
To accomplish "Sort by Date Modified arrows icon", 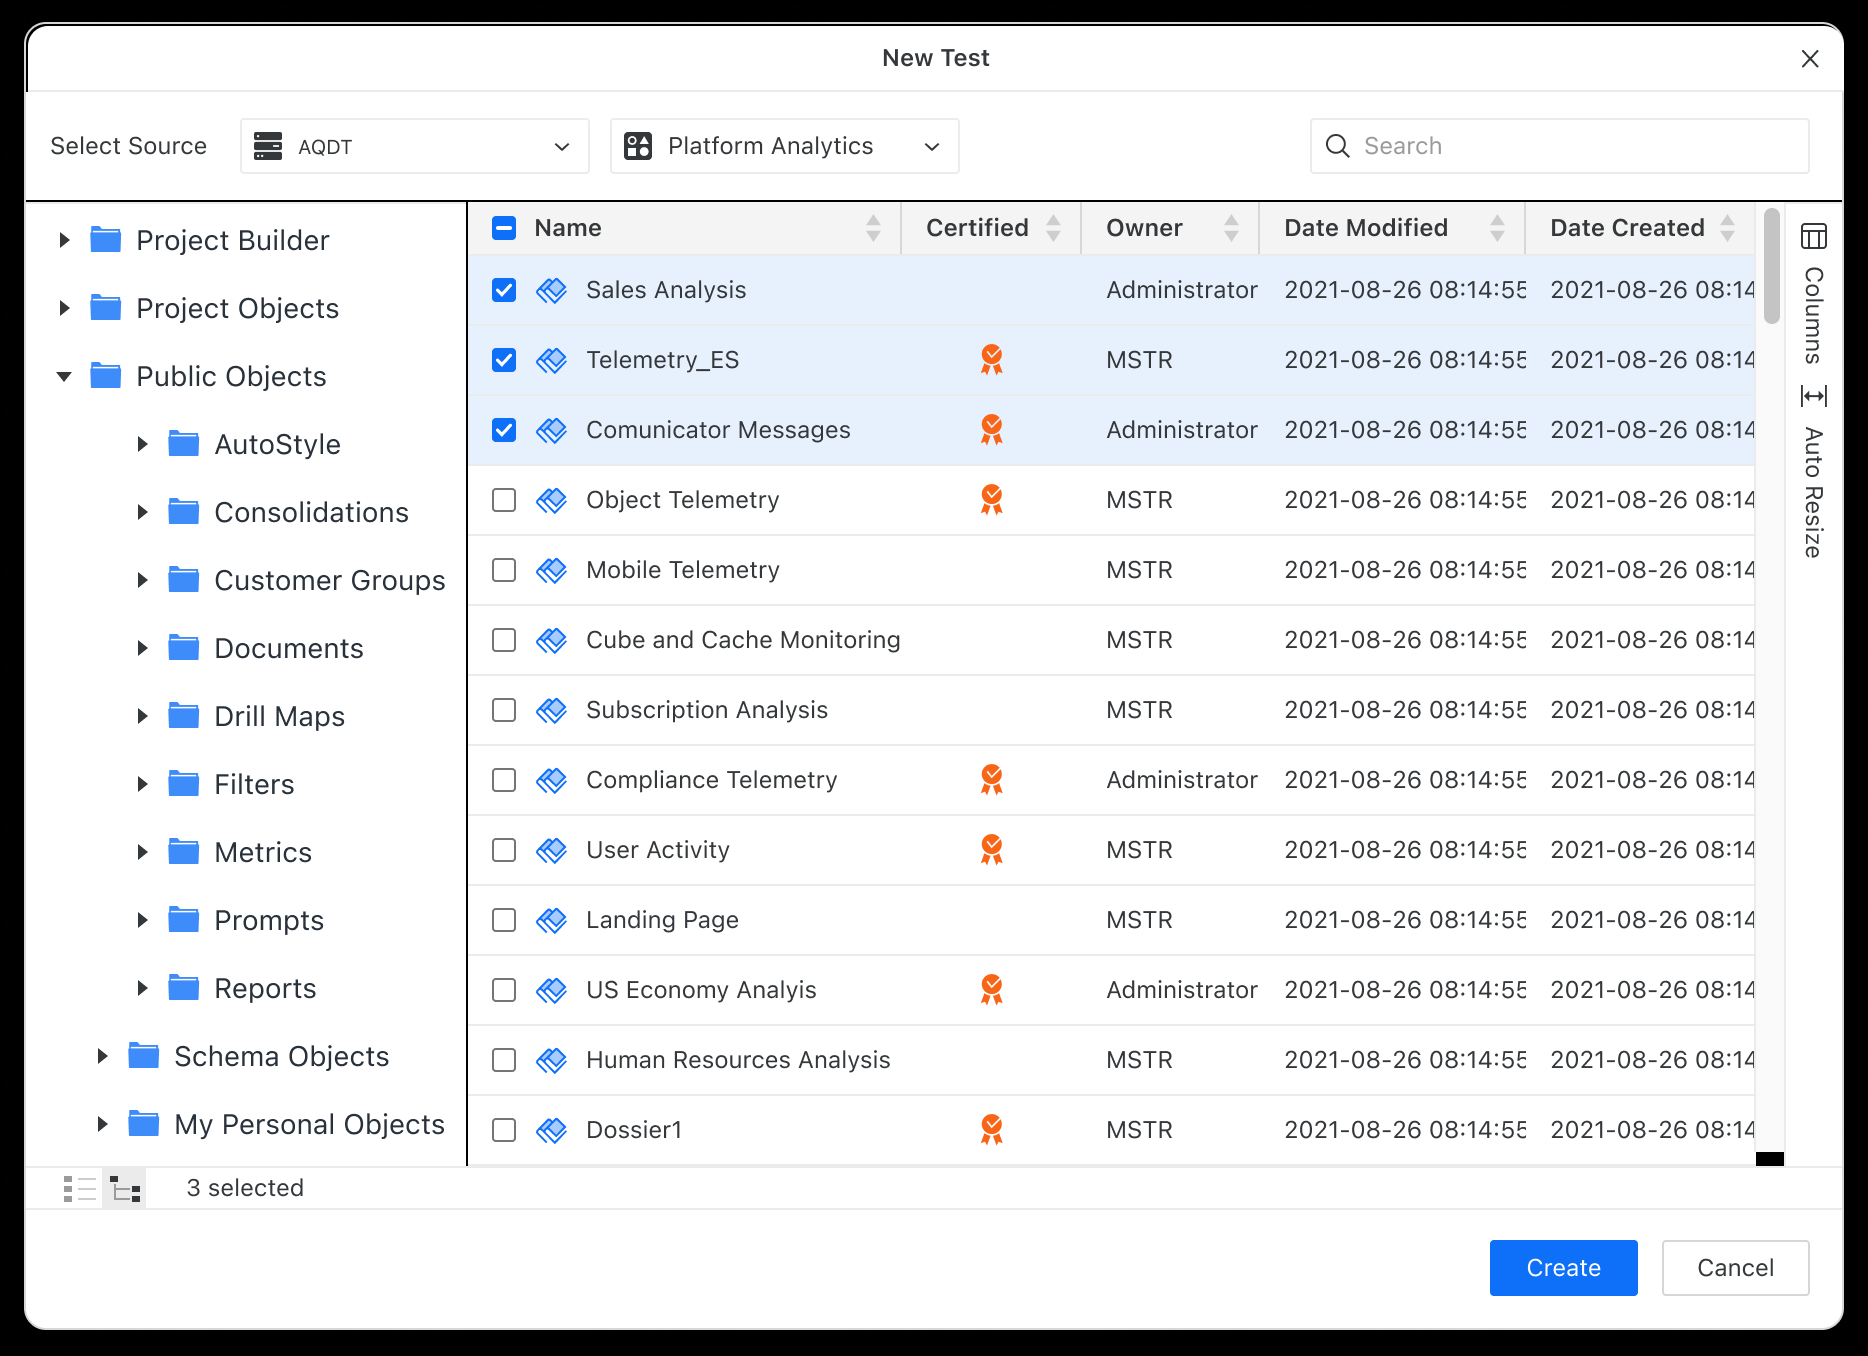I will pos(1496,228).
